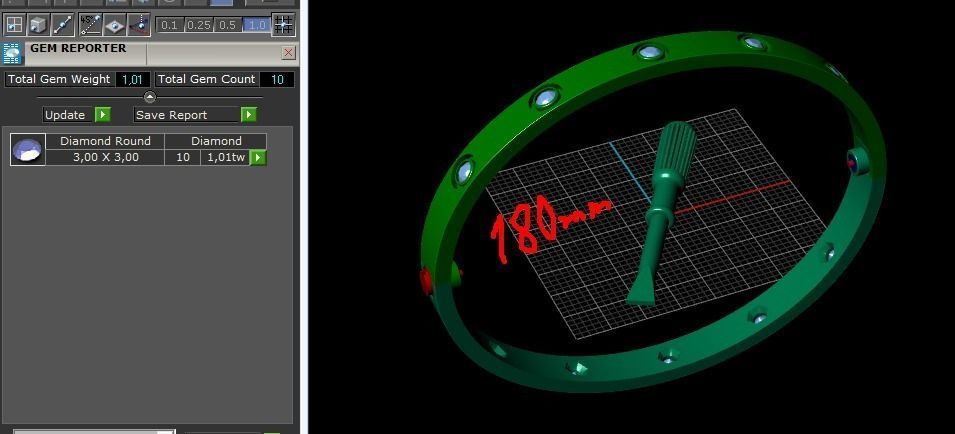The image size is (955, 434).
Task: Click the gem quantity cell 10
Action: [x=183, y=157]
